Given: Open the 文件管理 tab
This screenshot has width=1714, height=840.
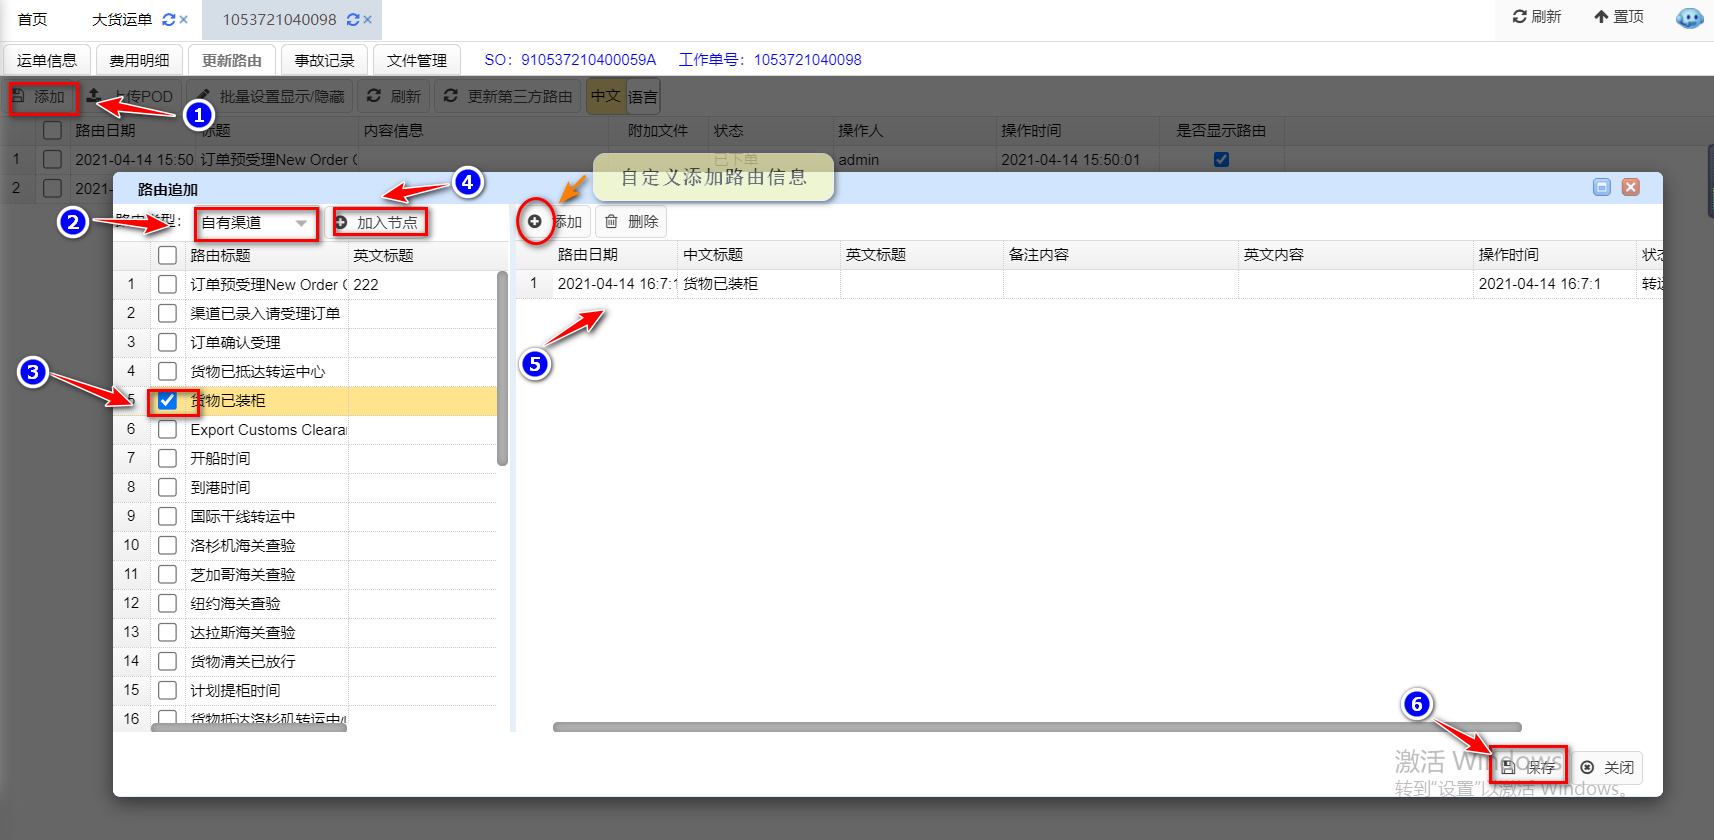Looking at the screenshot, I should pyautogui.click(x=416, y=61).
